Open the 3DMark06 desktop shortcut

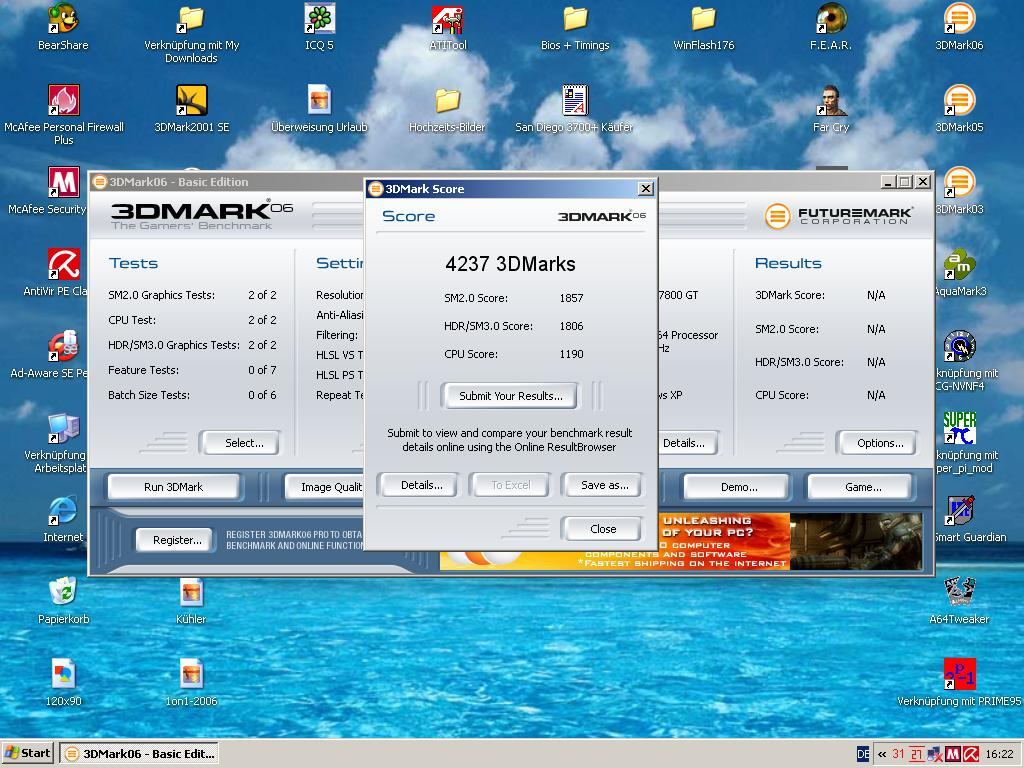959,18
